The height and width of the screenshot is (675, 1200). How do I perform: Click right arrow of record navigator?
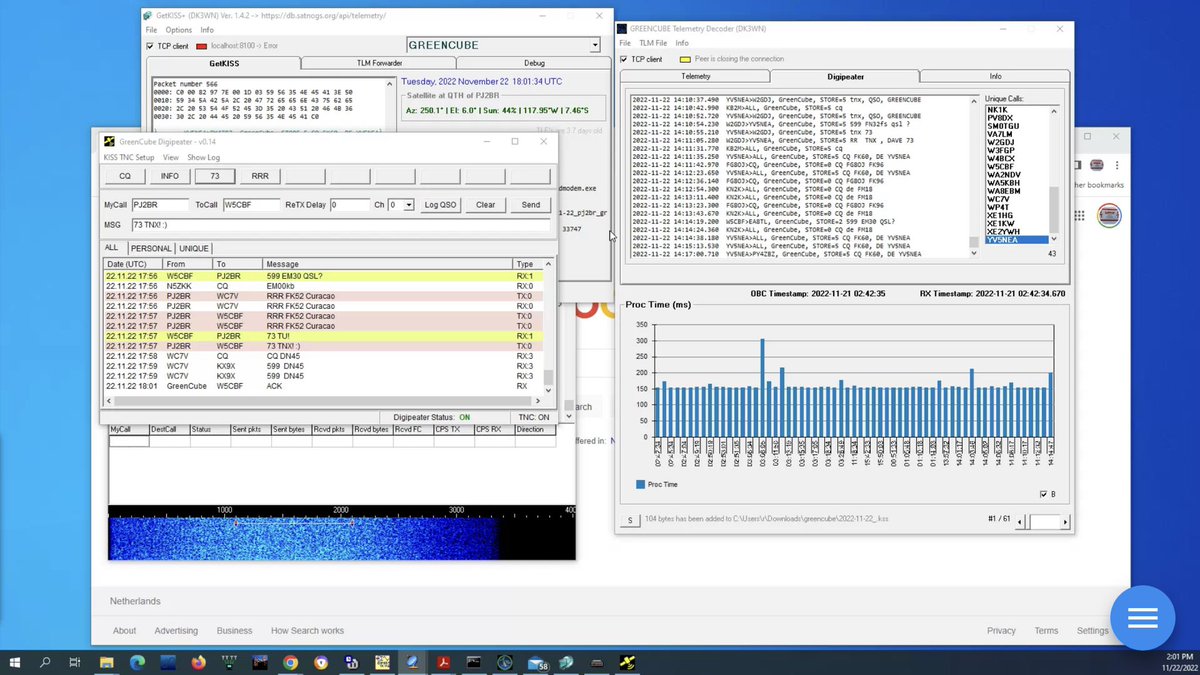(x=1065, y=521)
